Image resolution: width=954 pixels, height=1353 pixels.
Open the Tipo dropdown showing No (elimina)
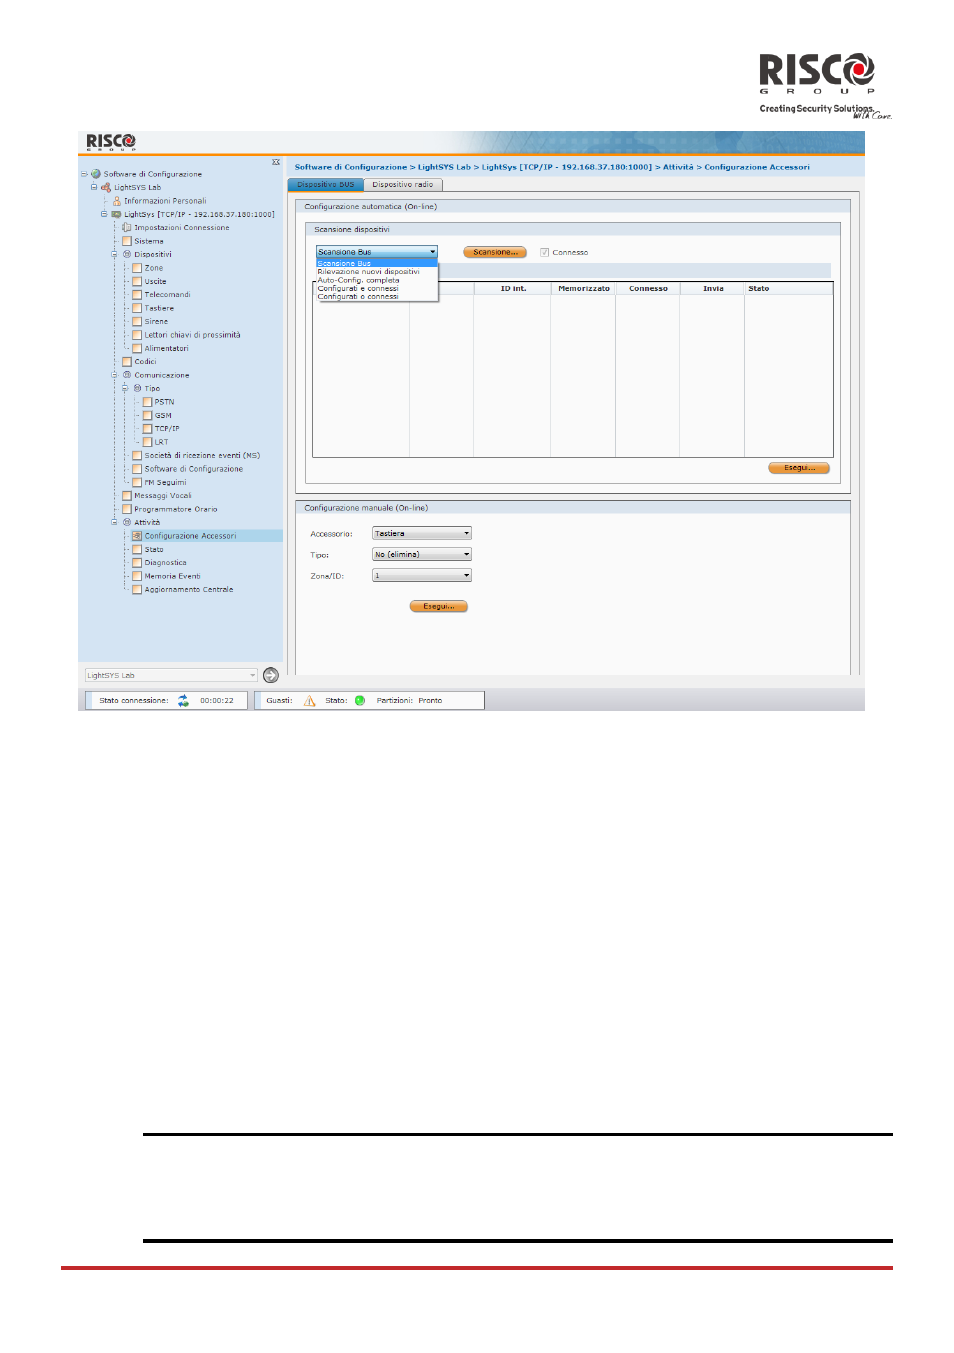click(x=421, y=555)
